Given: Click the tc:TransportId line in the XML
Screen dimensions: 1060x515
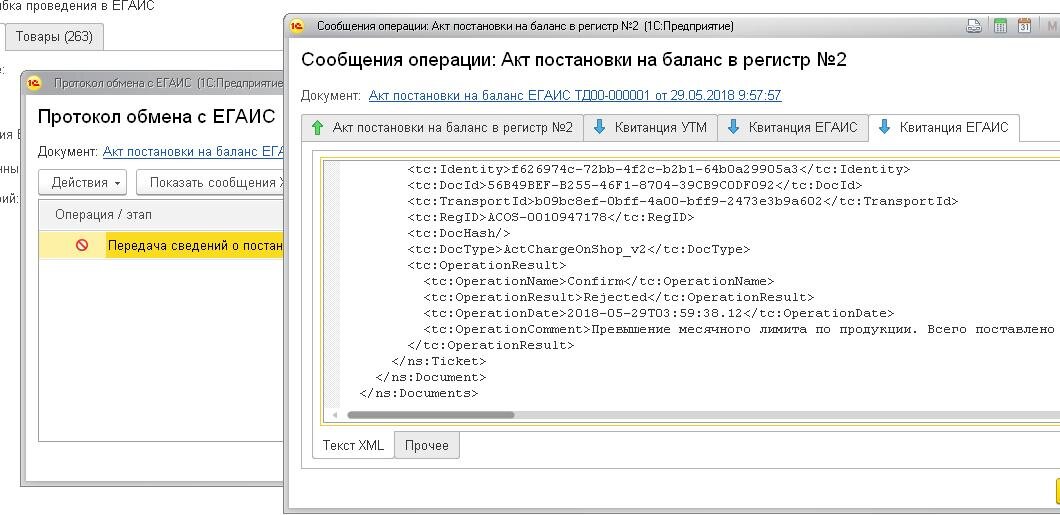Looking at the screenshot, I should click(x=683, y=201).
